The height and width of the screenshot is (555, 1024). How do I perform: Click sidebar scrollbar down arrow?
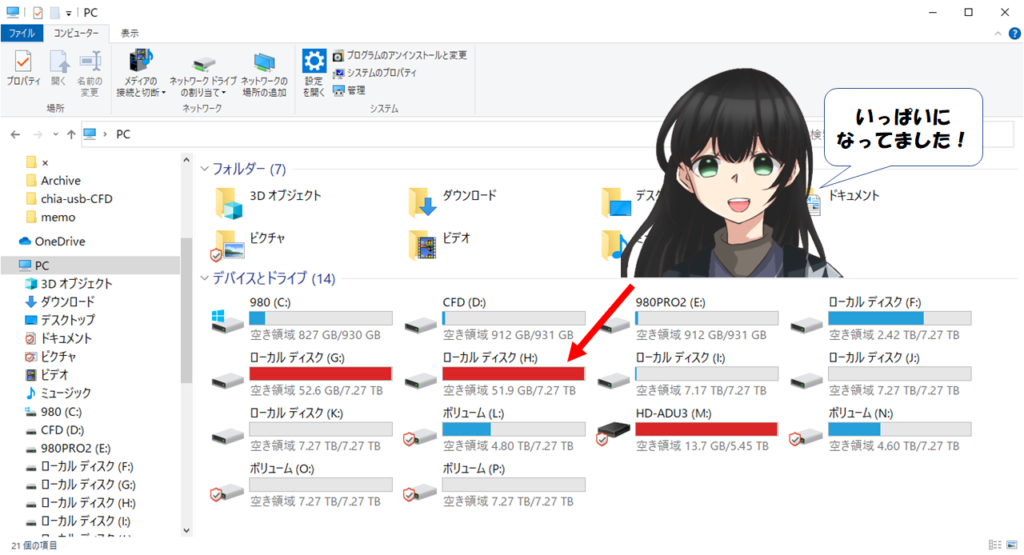coord(186,531)
